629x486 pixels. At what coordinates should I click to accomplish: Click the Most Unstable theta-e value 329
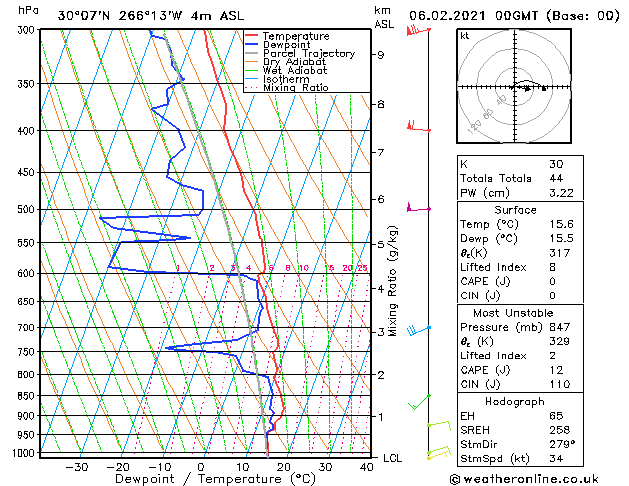(559, 341)
